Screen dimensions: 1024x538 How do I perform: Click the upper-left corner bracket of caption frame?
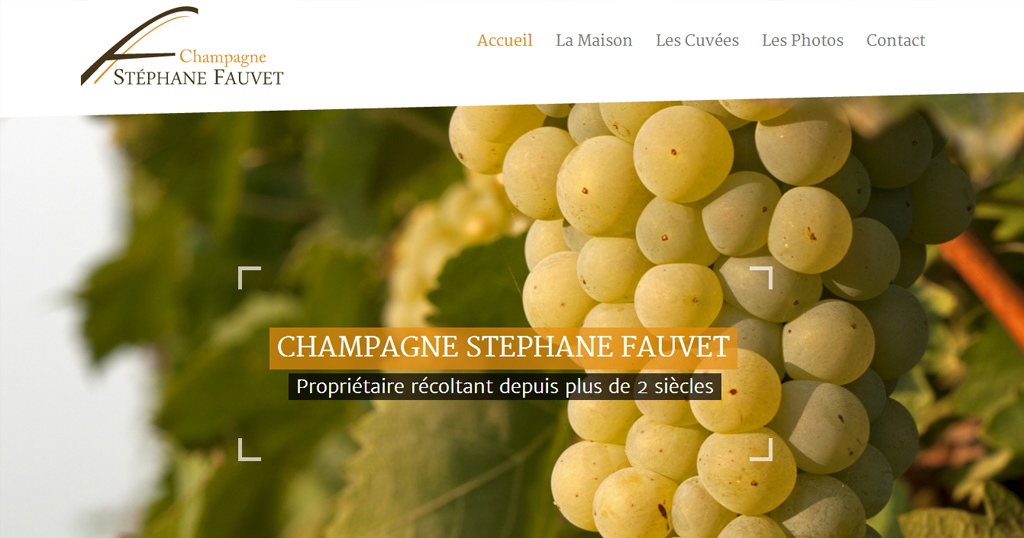click(x=249, y=277)
